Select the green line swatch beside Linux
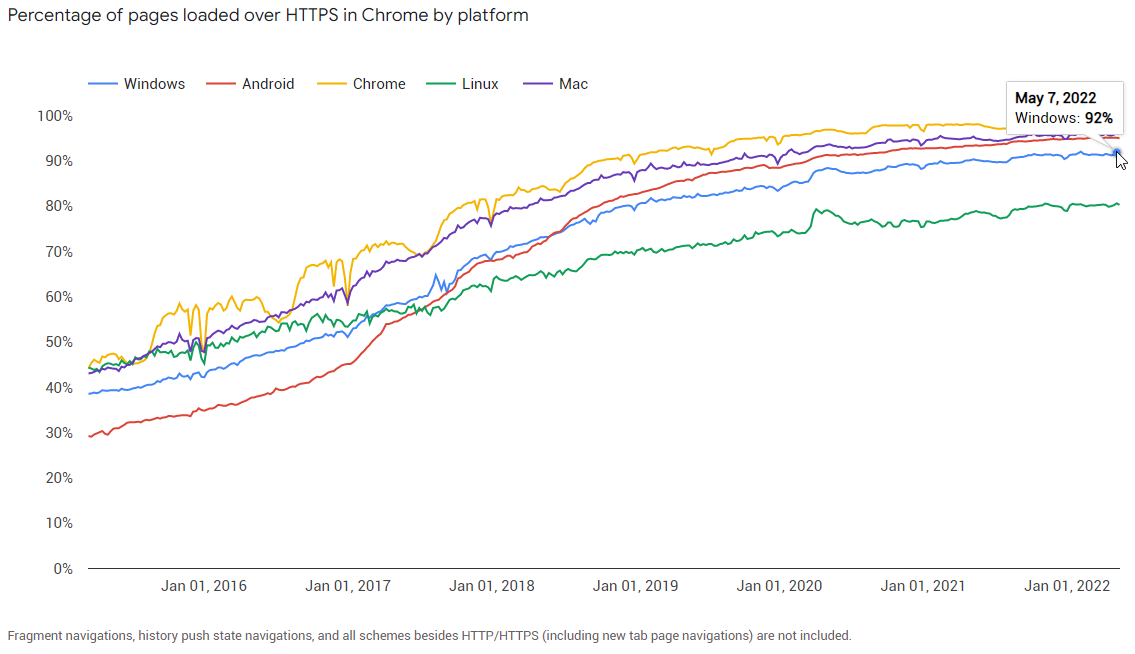 pos(440,84)
